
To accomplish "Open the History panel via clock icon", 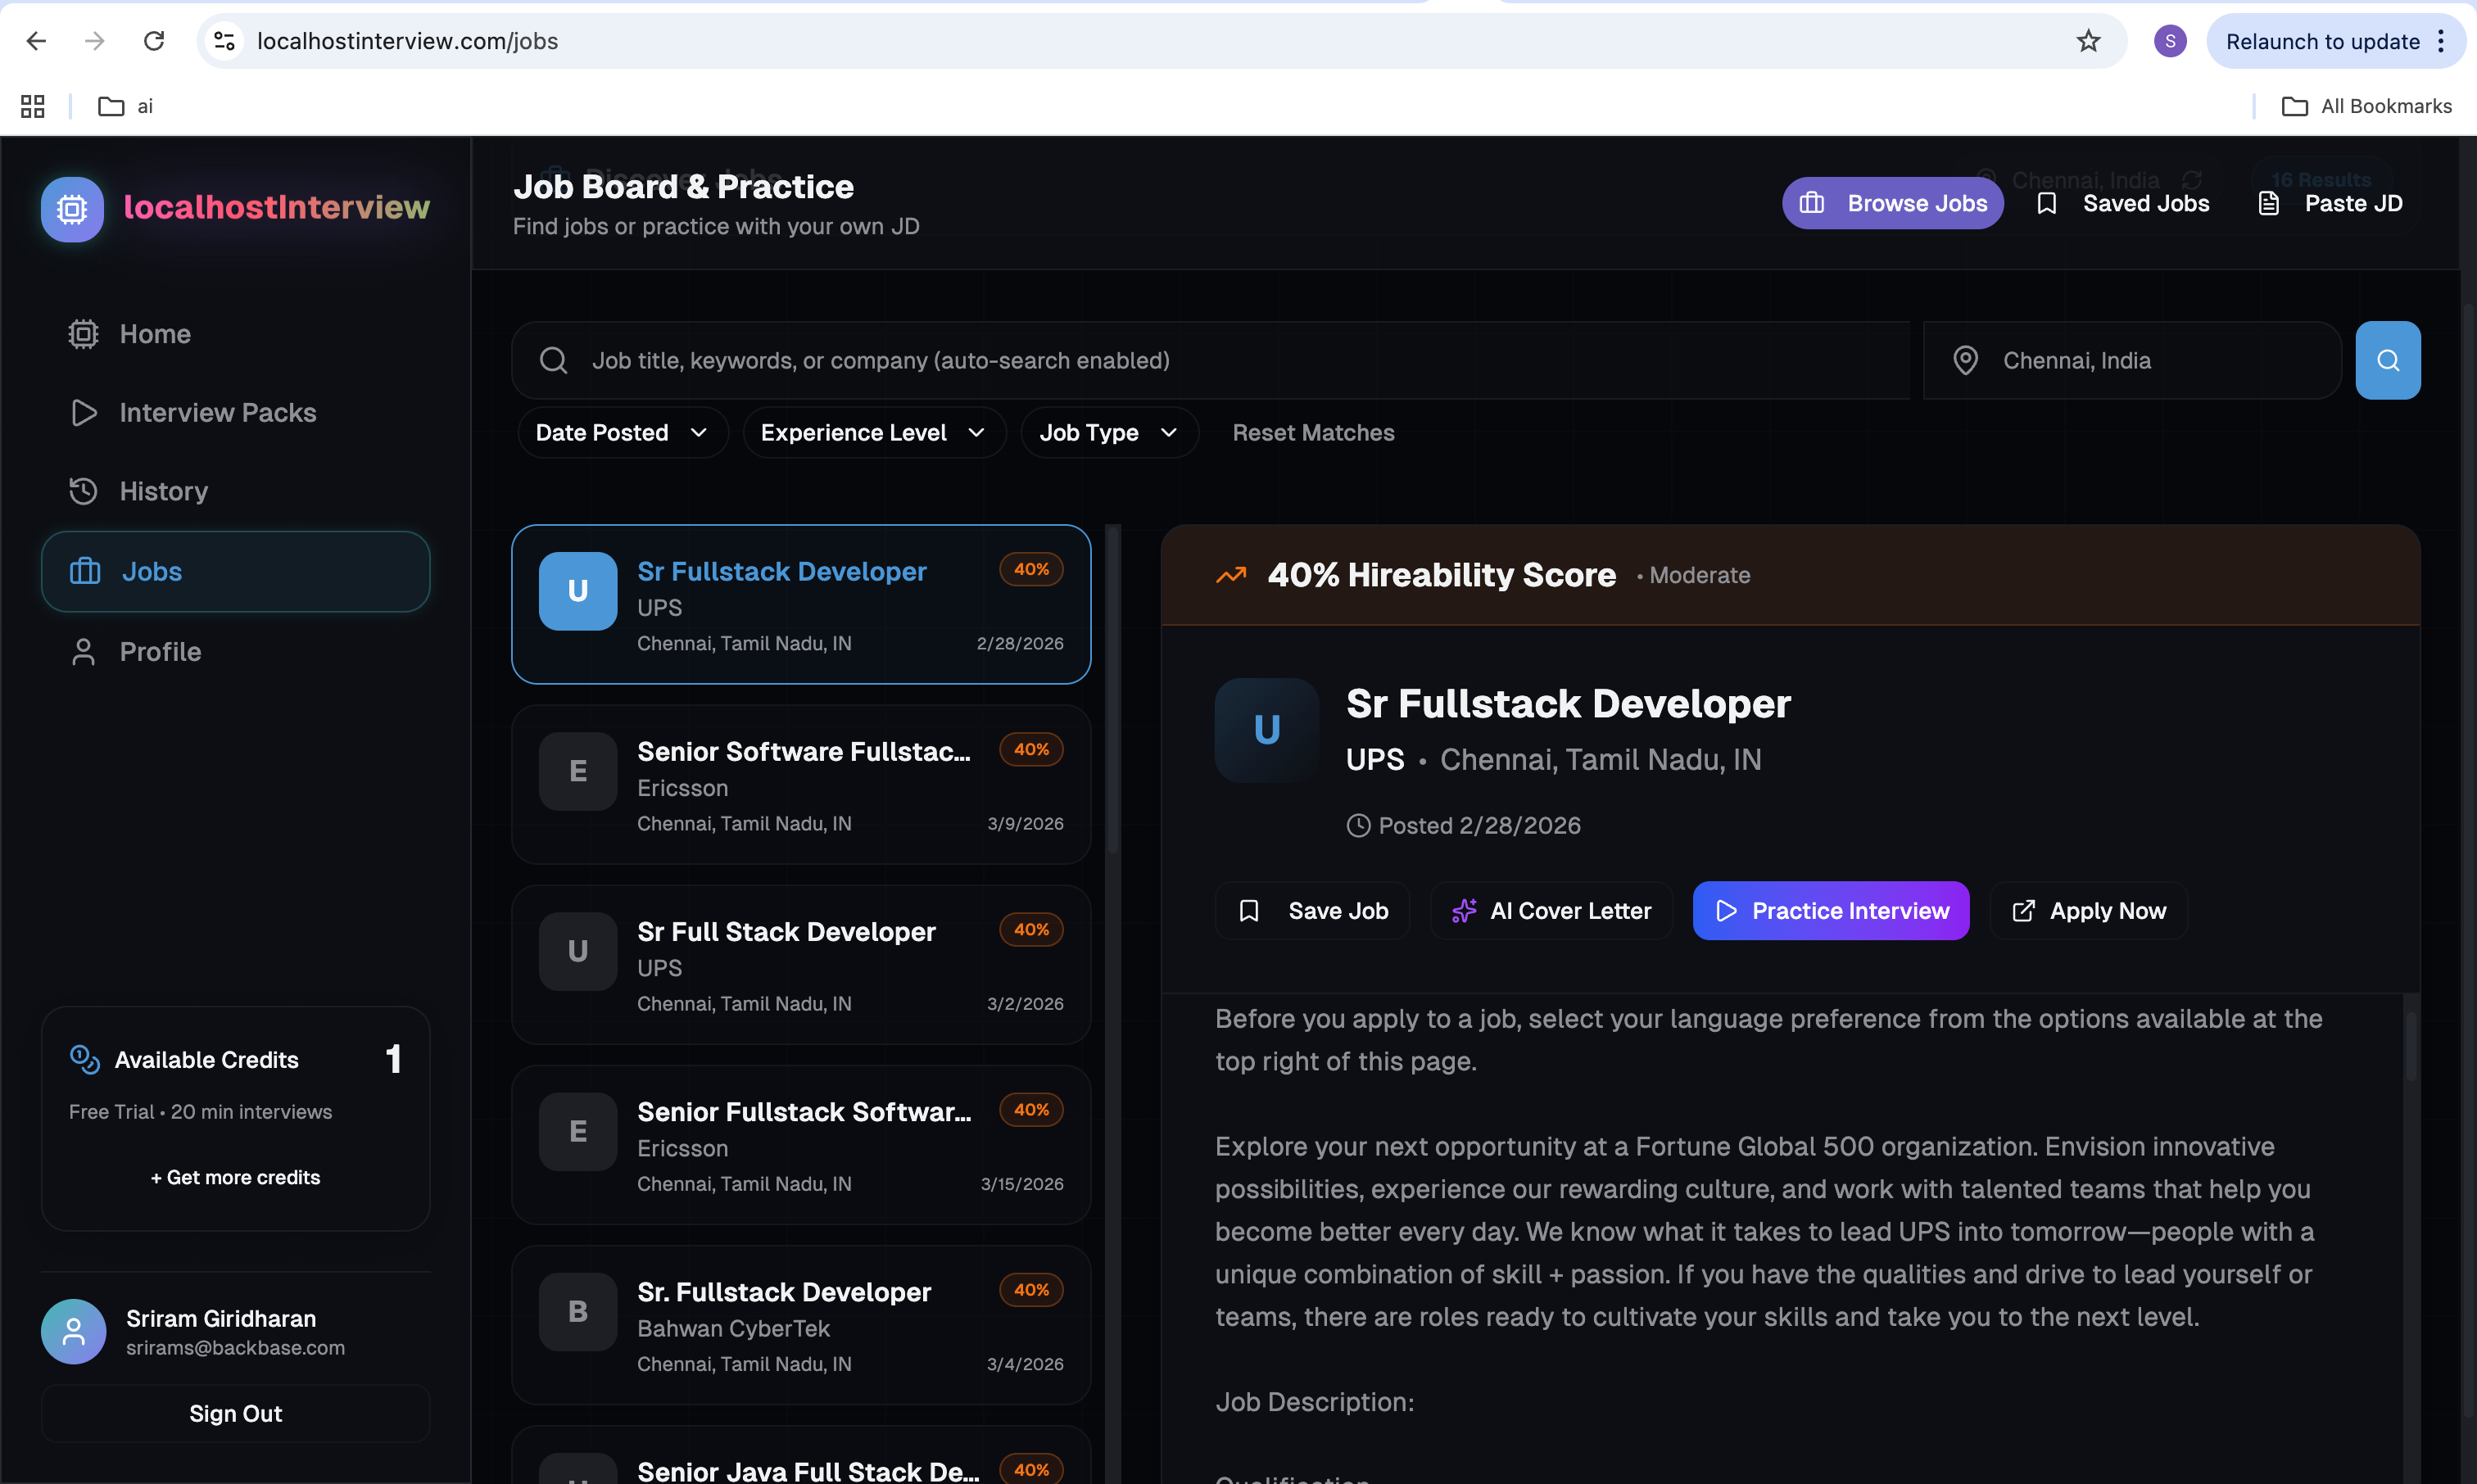I will coord(83,491).
